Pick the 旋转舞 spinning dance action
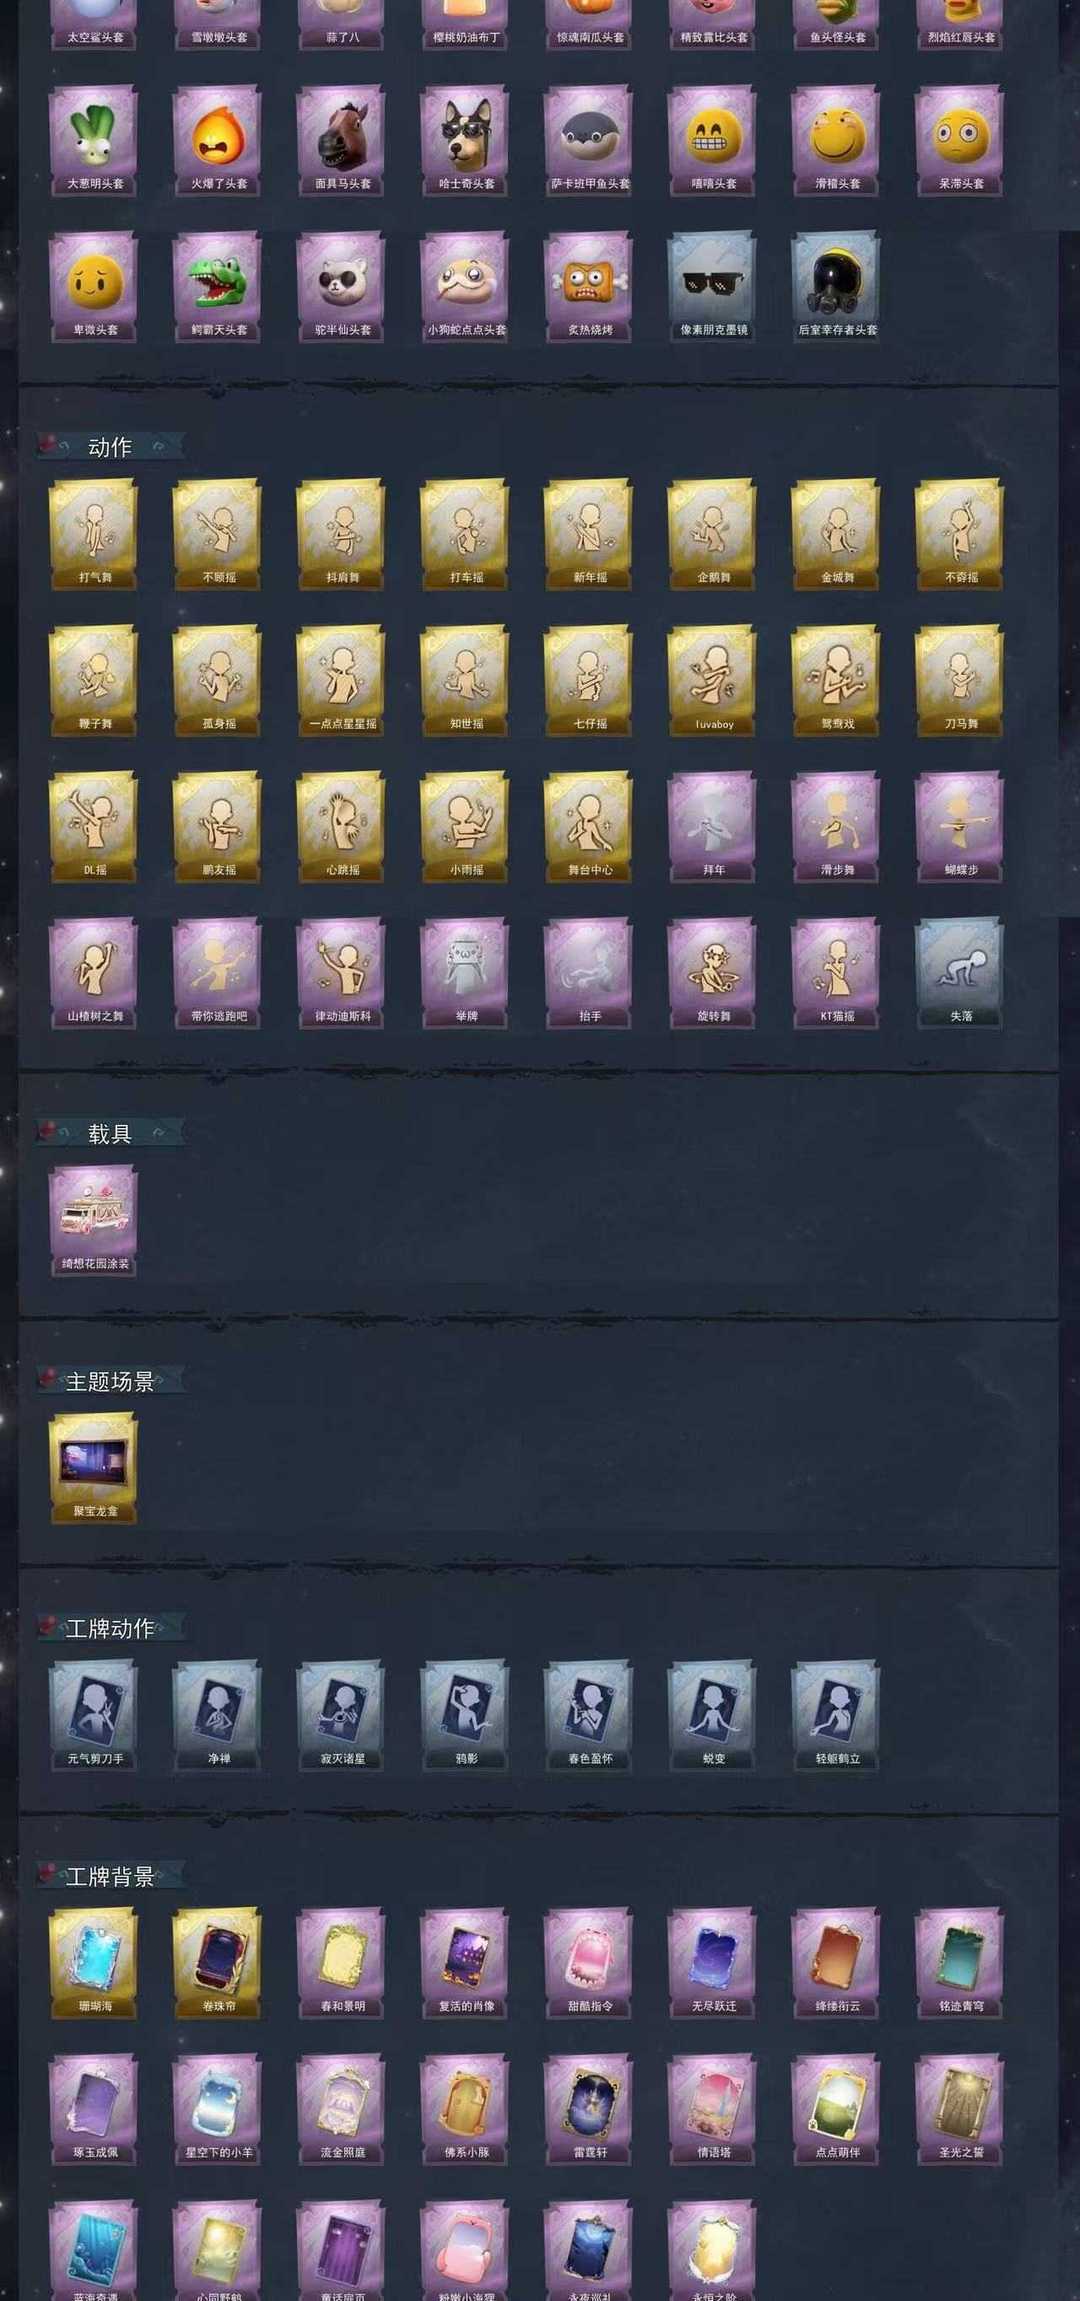 (714, 972)
